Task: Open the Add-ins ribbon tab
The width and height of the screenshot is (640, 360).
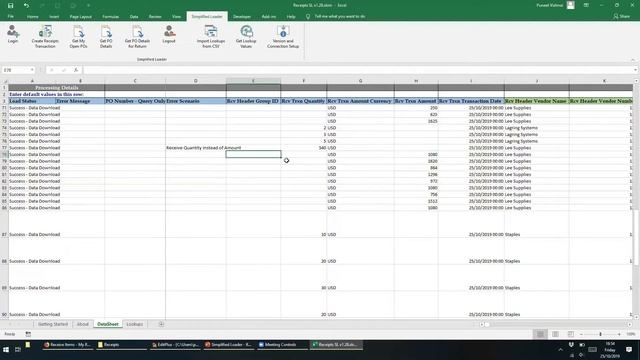Action: (269, 16)
